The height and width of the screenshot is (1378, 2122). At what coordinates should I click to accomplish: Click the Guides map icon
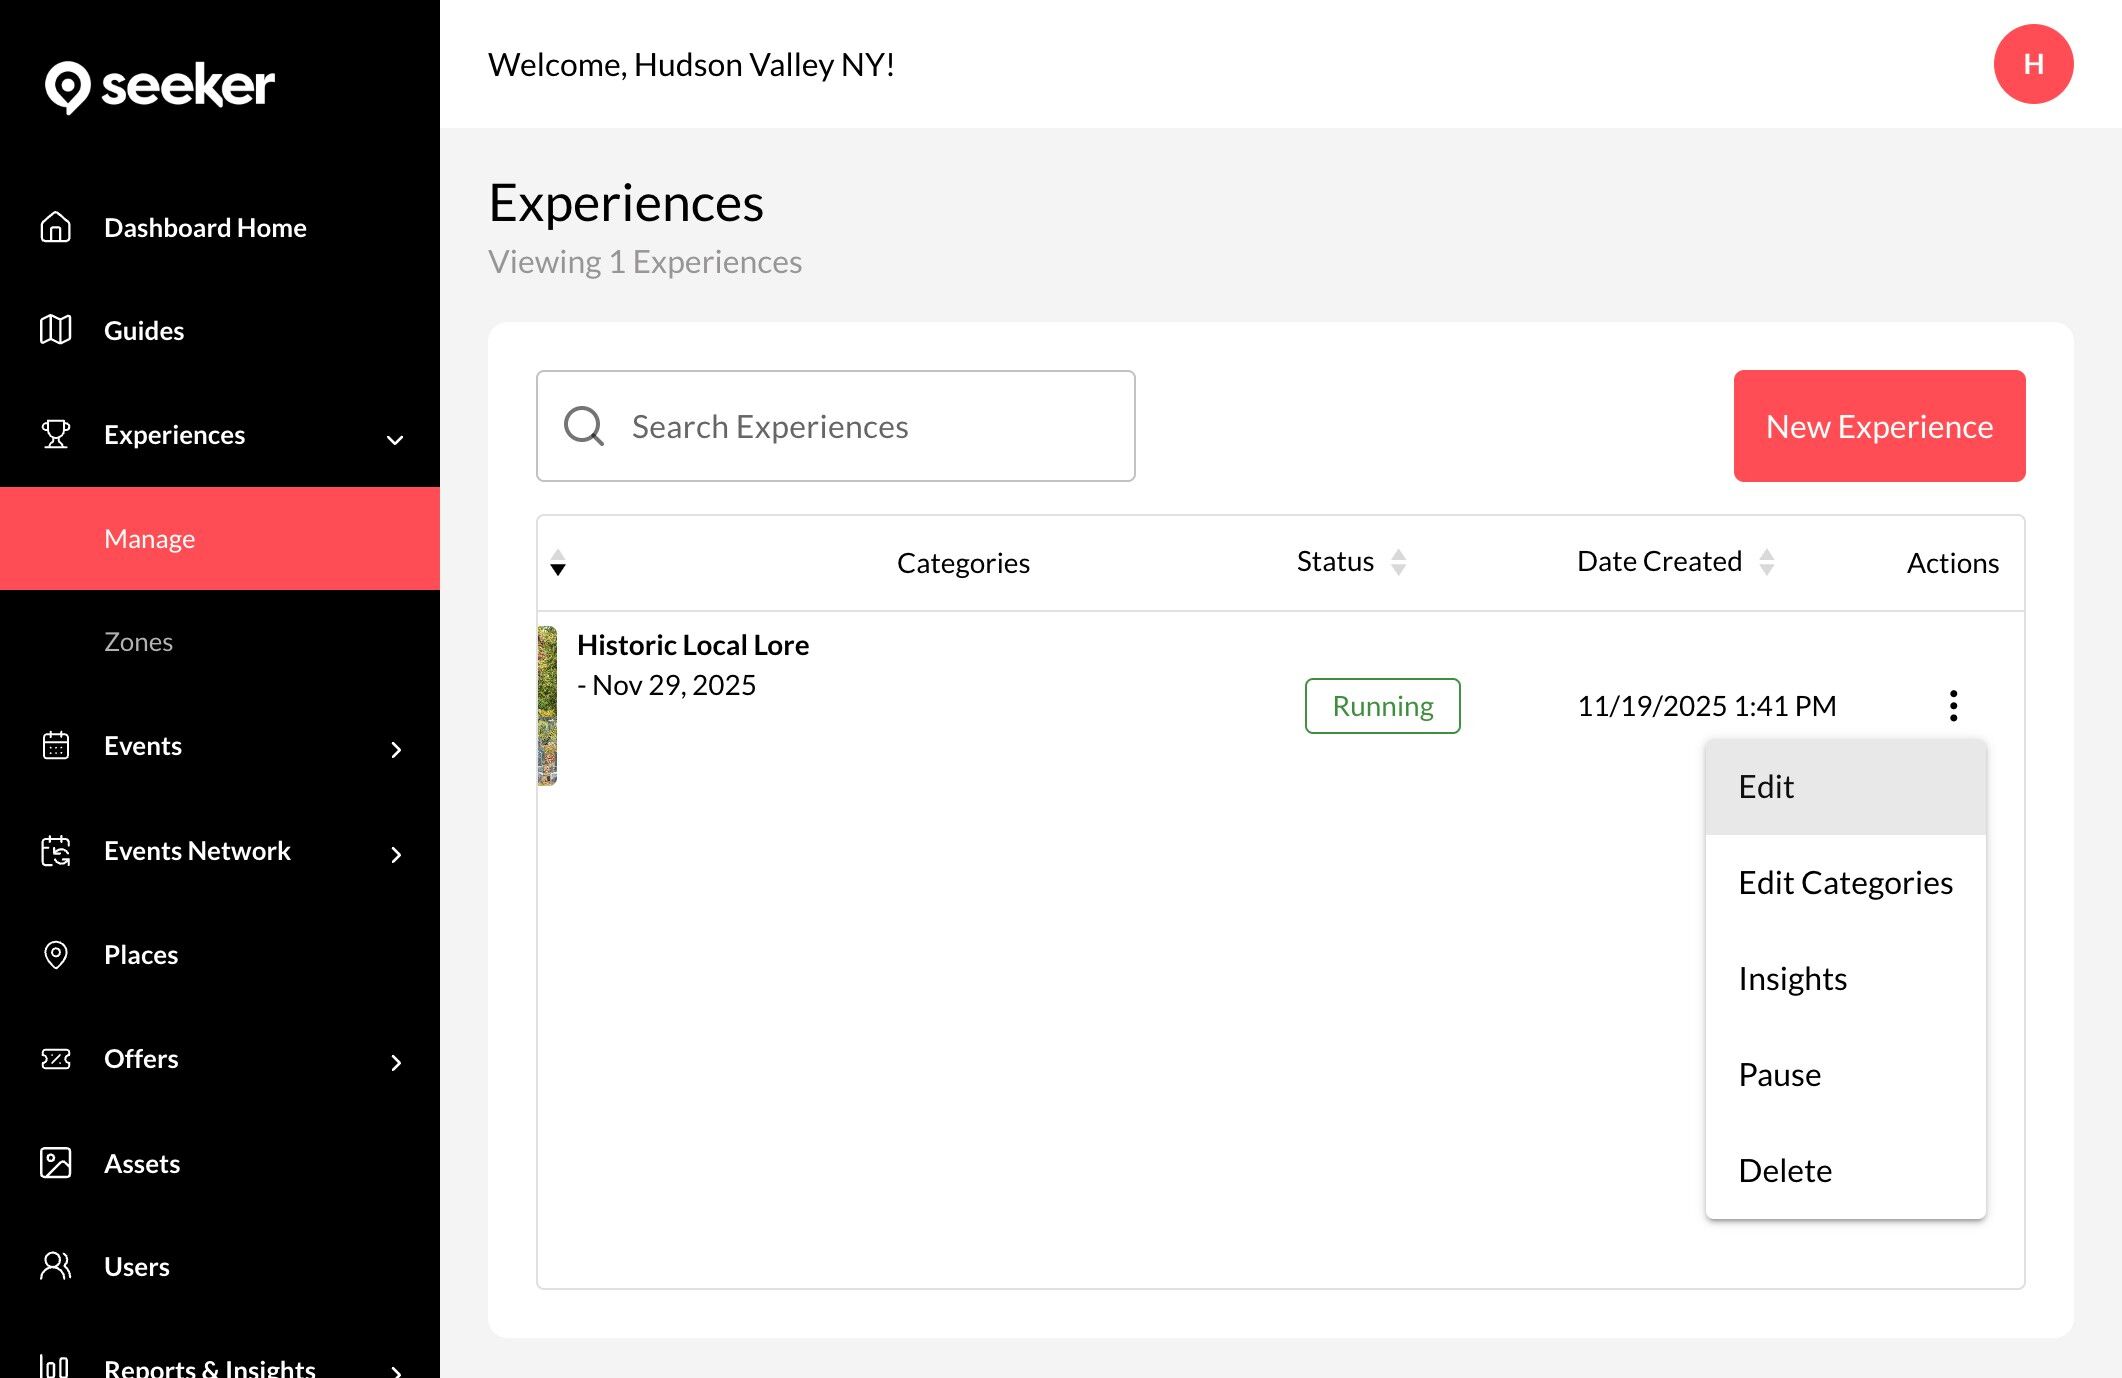coord(56,330)
